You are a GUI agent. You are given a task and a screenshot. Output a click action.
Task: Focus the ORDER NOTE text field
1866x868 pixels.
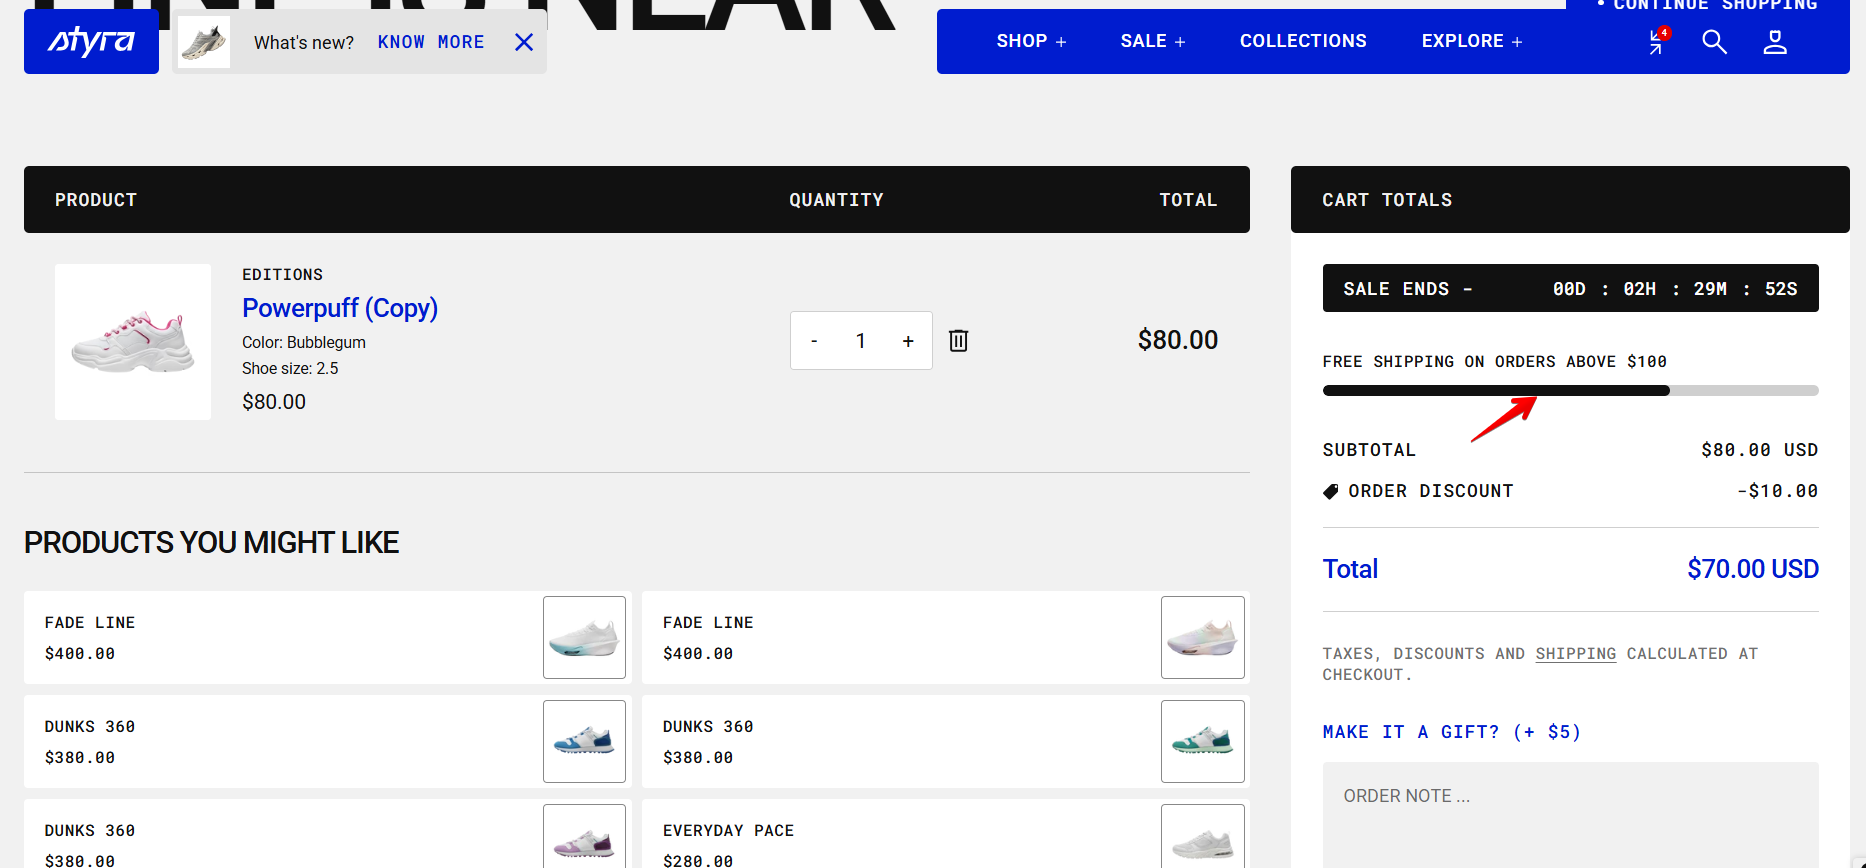(x=1570, y=810)
